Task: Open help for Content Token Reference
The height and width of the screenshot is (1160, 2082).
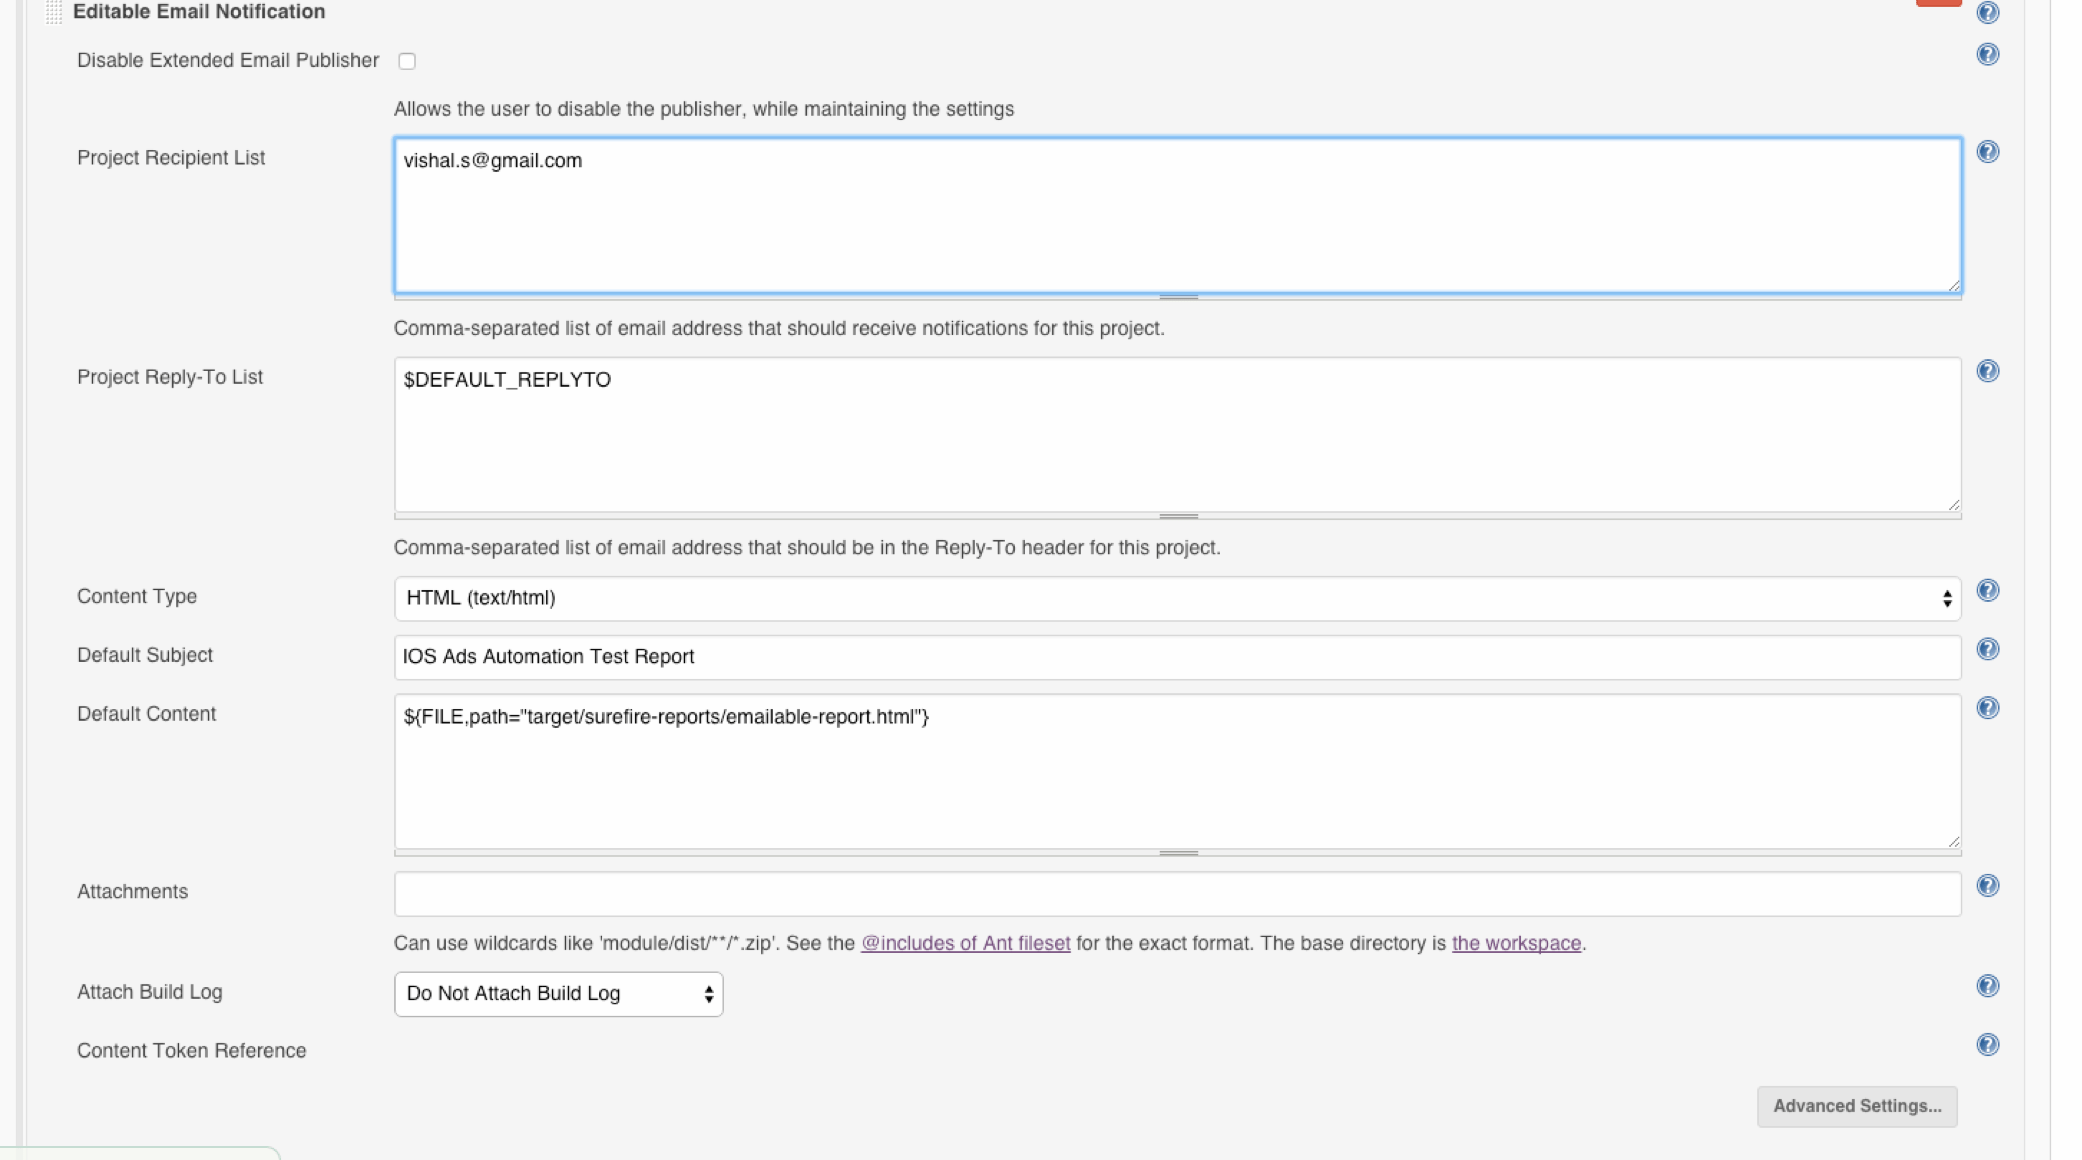Action: [x=1989, y=1045]
